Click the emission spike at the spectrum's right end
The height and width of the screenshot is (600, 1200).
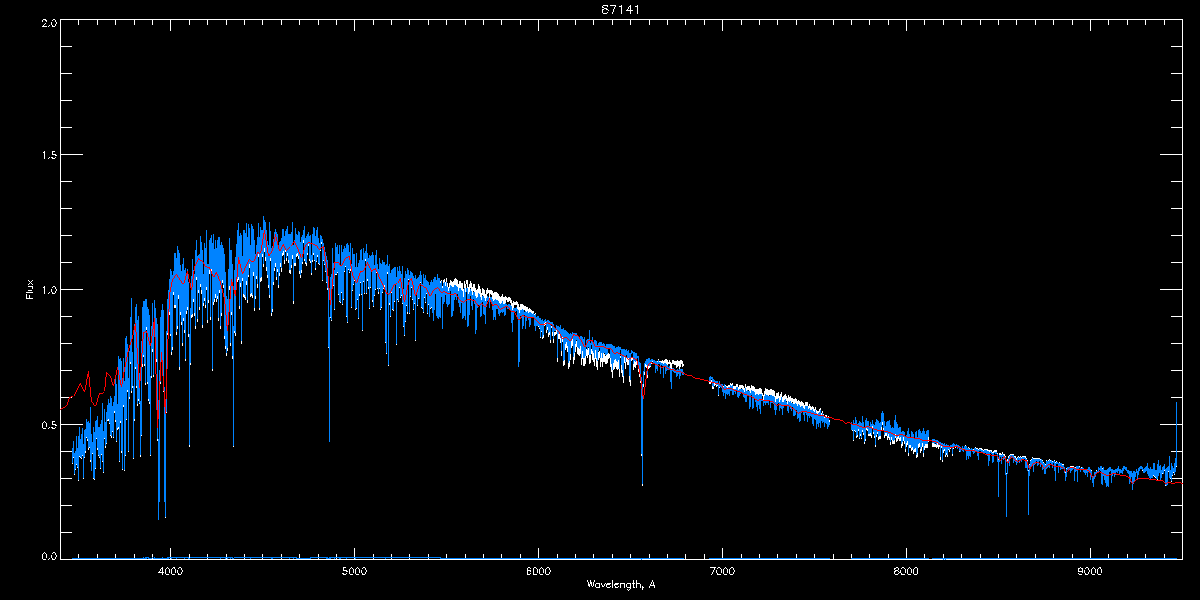pos(1176,435)
